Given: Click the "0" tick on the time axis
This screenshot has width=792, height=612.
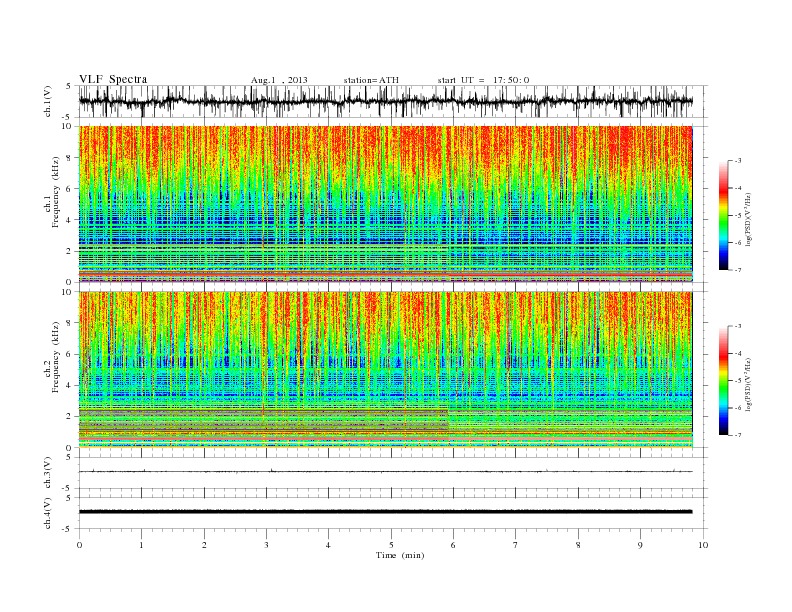Looking at the screenshot, I should point(79,545).
